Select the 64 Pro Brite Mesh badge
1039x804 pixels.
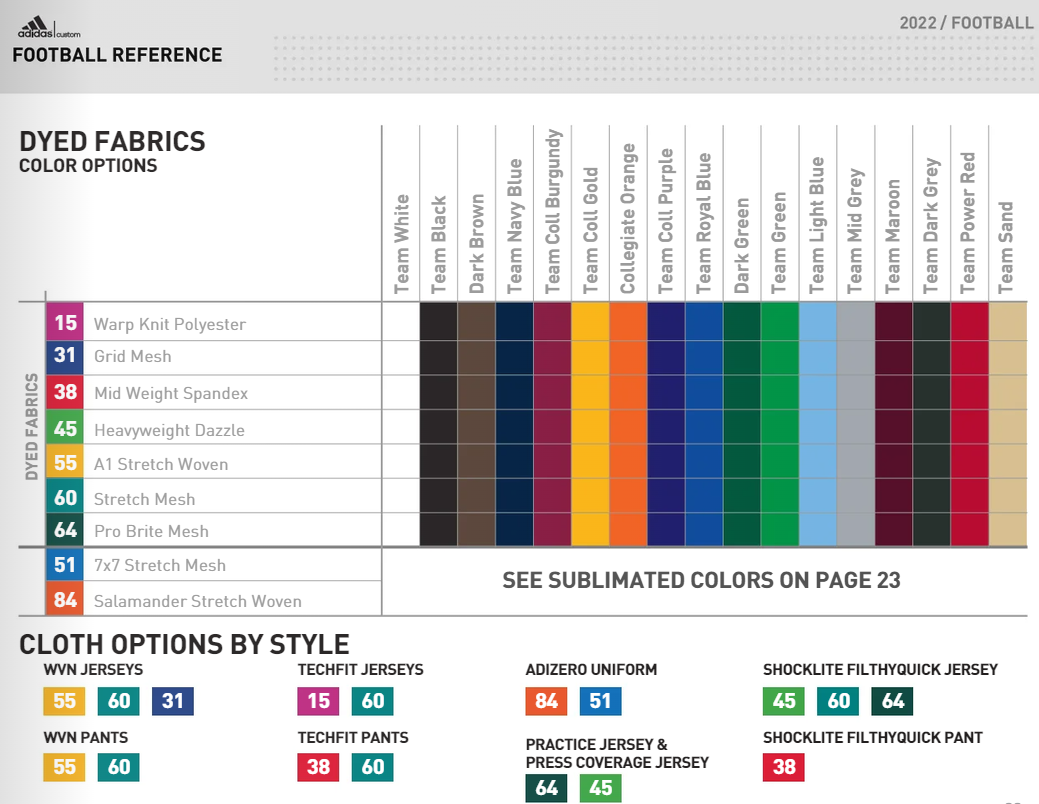tap(64, 530)
